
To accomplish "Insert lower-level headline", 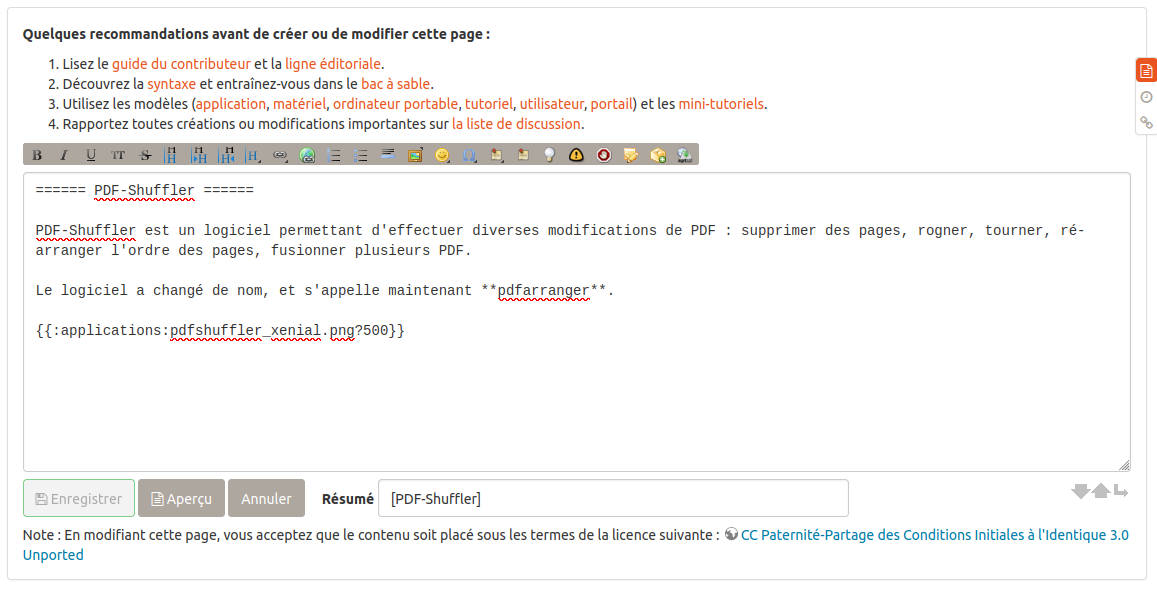I will click(199, 155).
